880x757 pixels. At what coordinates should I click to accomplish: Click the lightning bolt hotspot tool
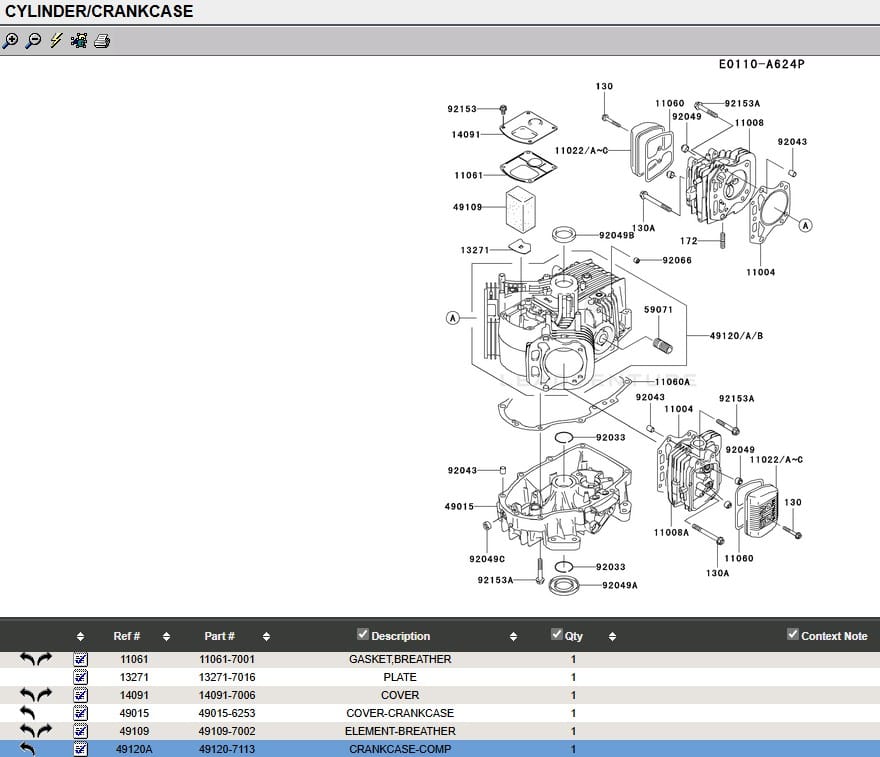53,42
